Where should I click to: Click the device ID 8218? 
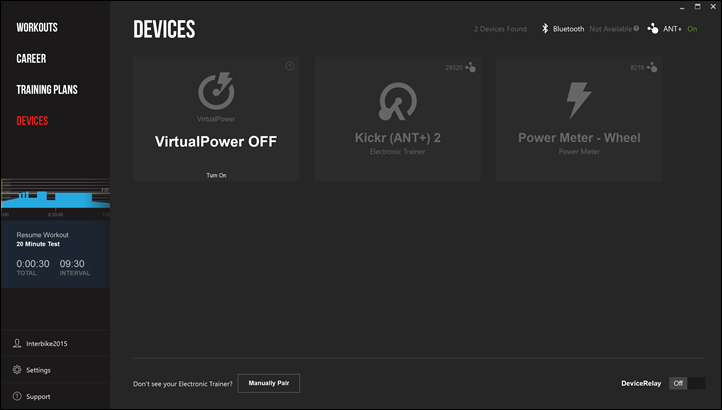[637, 68]
